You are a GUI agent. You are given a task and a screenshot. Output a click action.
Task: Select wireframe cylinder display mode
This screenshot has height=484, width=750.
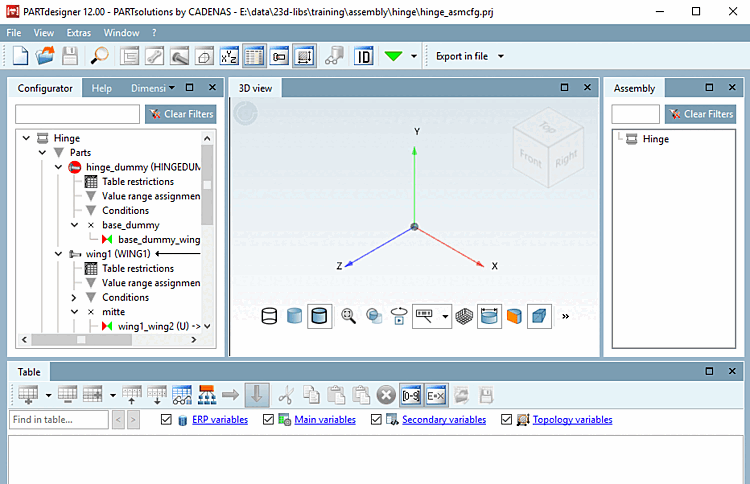coord(269,316)
